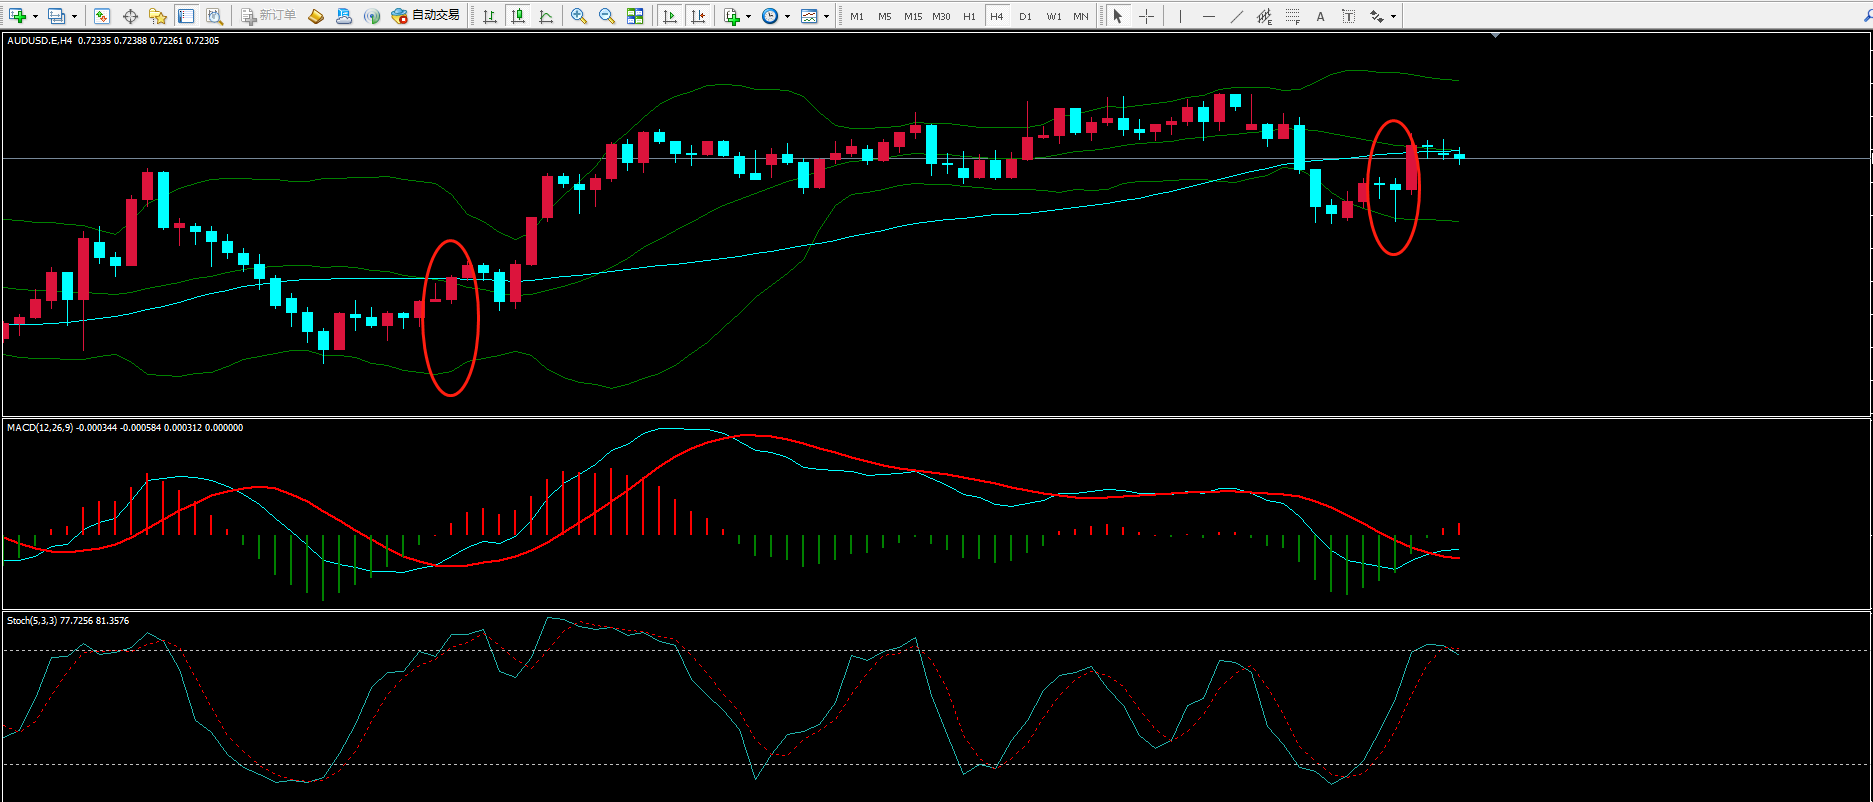Open the chart Templates dropdown

[826, 16]
